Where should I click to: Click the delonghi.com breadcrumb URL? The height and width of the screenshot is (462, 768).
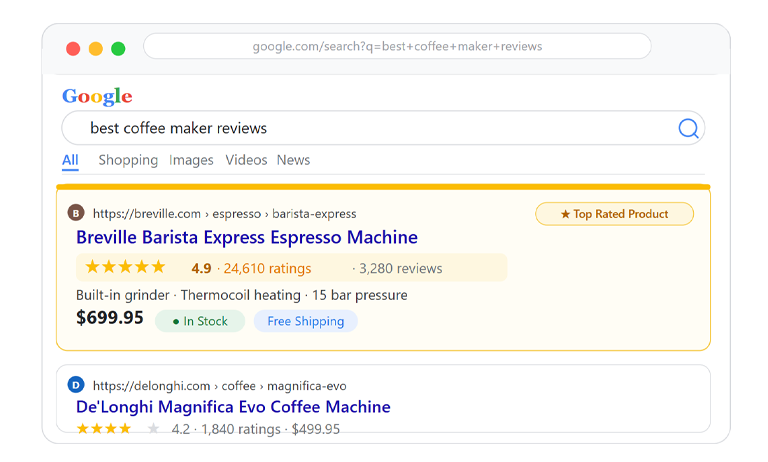point(219,386)
